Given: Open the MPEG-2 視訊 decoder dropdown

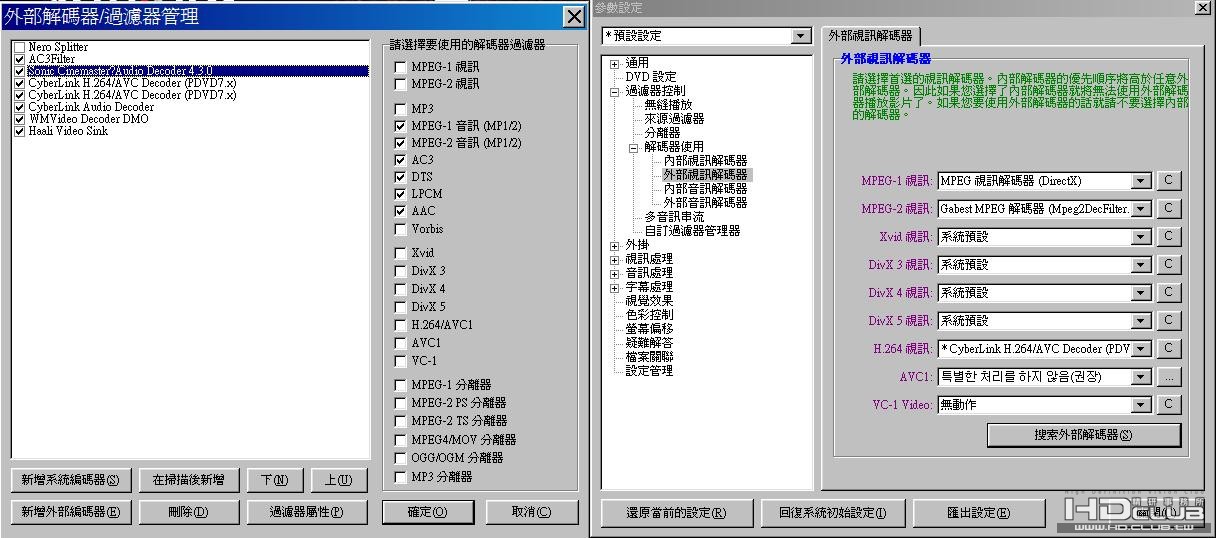Looking at the screenshot, I should (x=1141, y=209).
